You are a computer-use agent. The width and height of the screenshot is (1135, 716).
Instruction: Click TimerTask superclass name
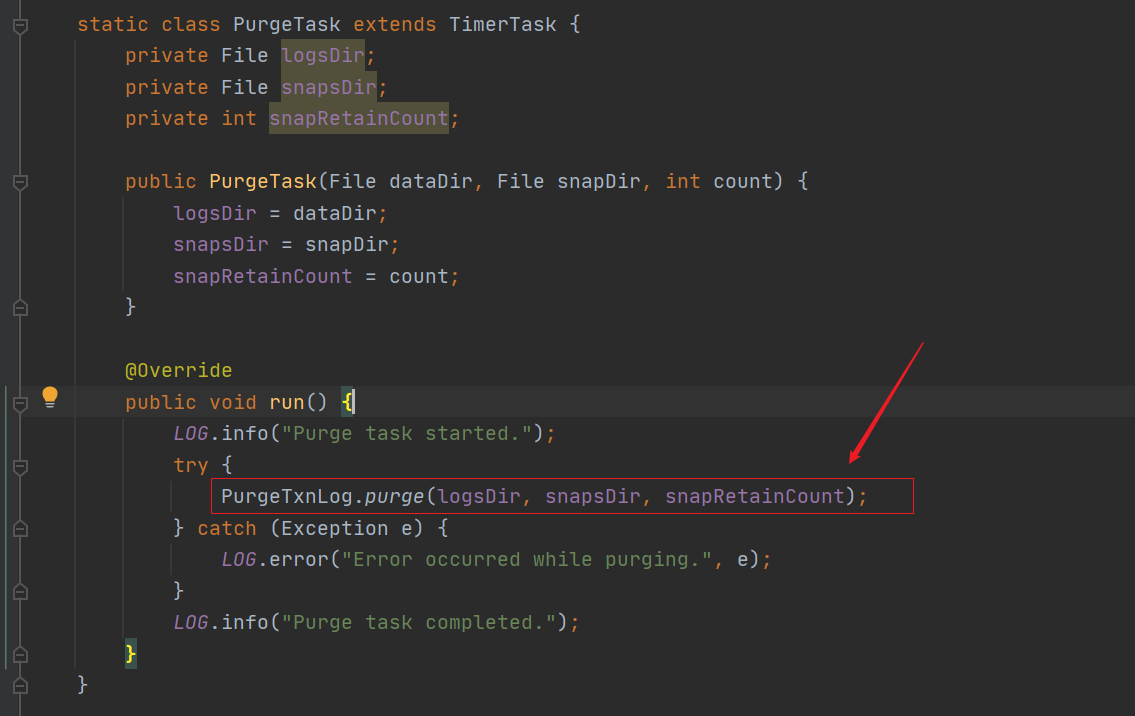[502, 25]
